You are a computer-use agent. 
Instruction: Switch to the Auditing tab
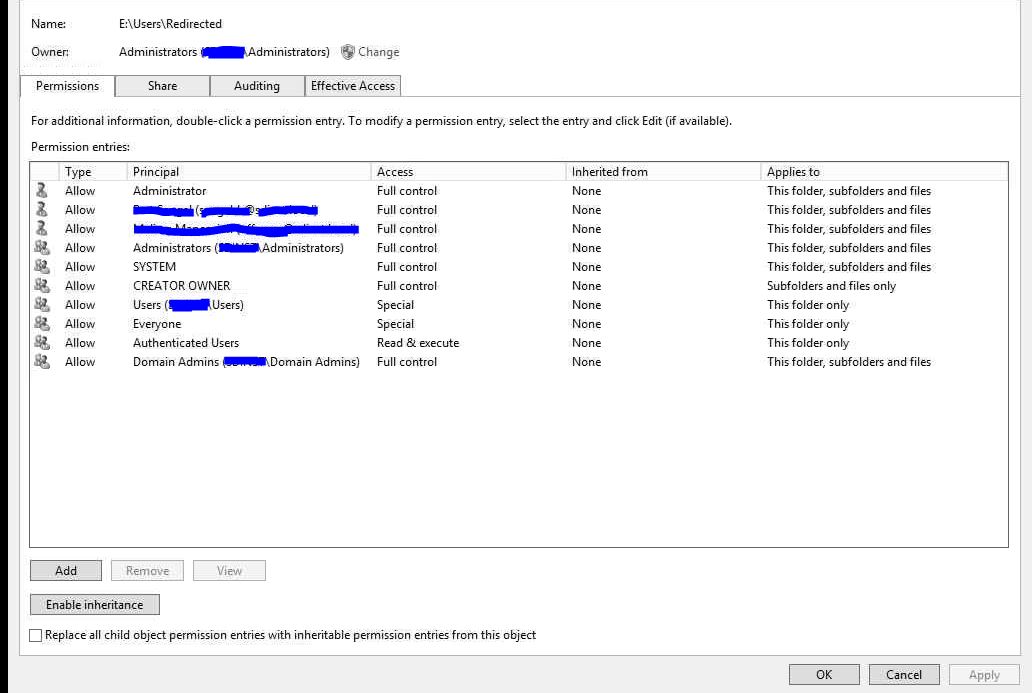tap(257, 86)
